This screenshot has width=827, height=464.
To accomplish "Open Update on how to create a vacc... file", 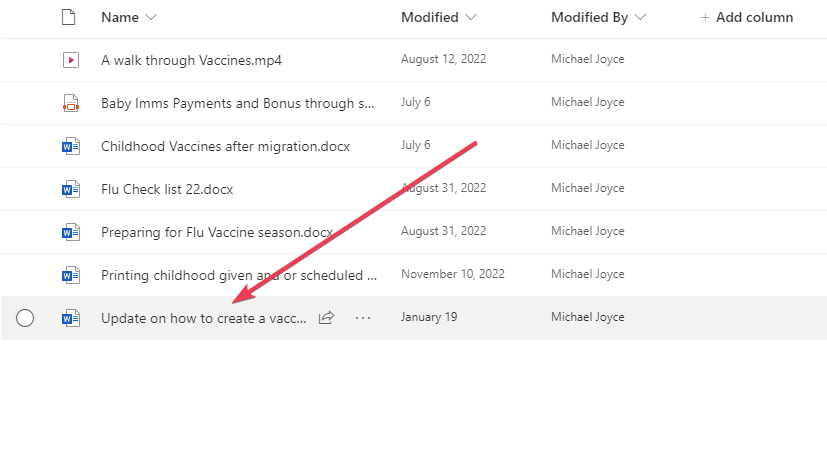I will (204, 318).
